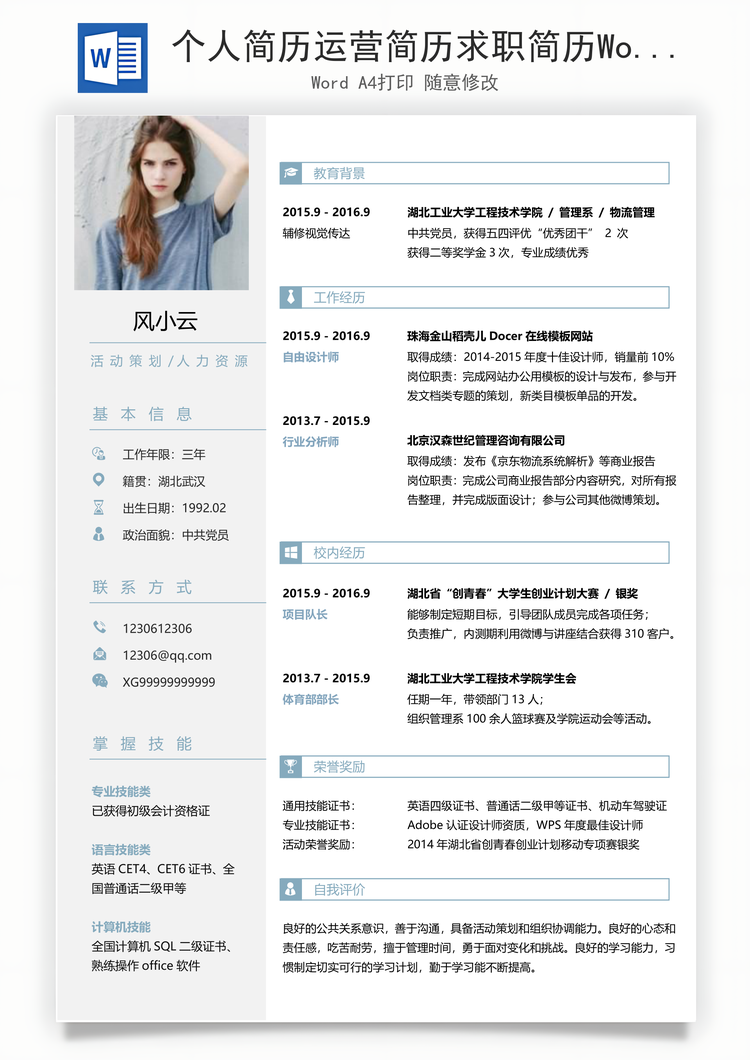Click the 行业分析师 job title
Image resolution: width=750 pixels, height=1060 pixels.
(310, 441)
